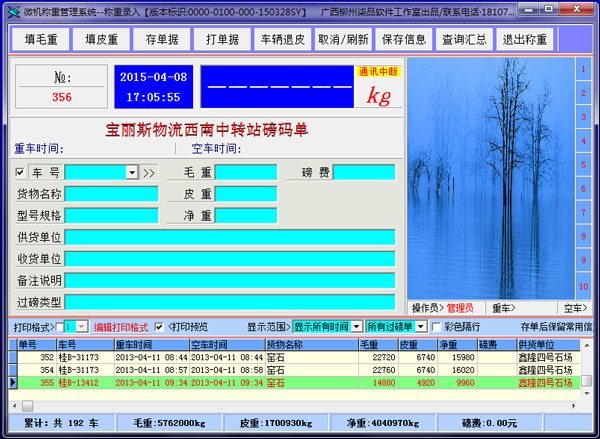Enable the 彩色隔行 checkbox
The image size is (600, 439).
436,327
